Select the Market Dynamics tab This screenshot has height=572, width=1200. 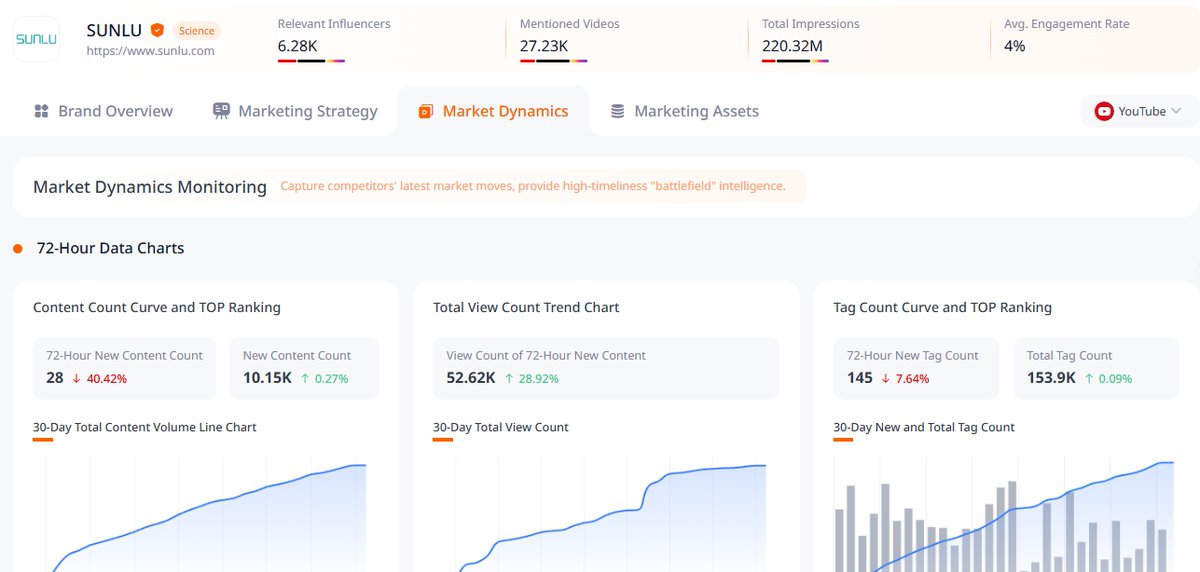(493, 111)
